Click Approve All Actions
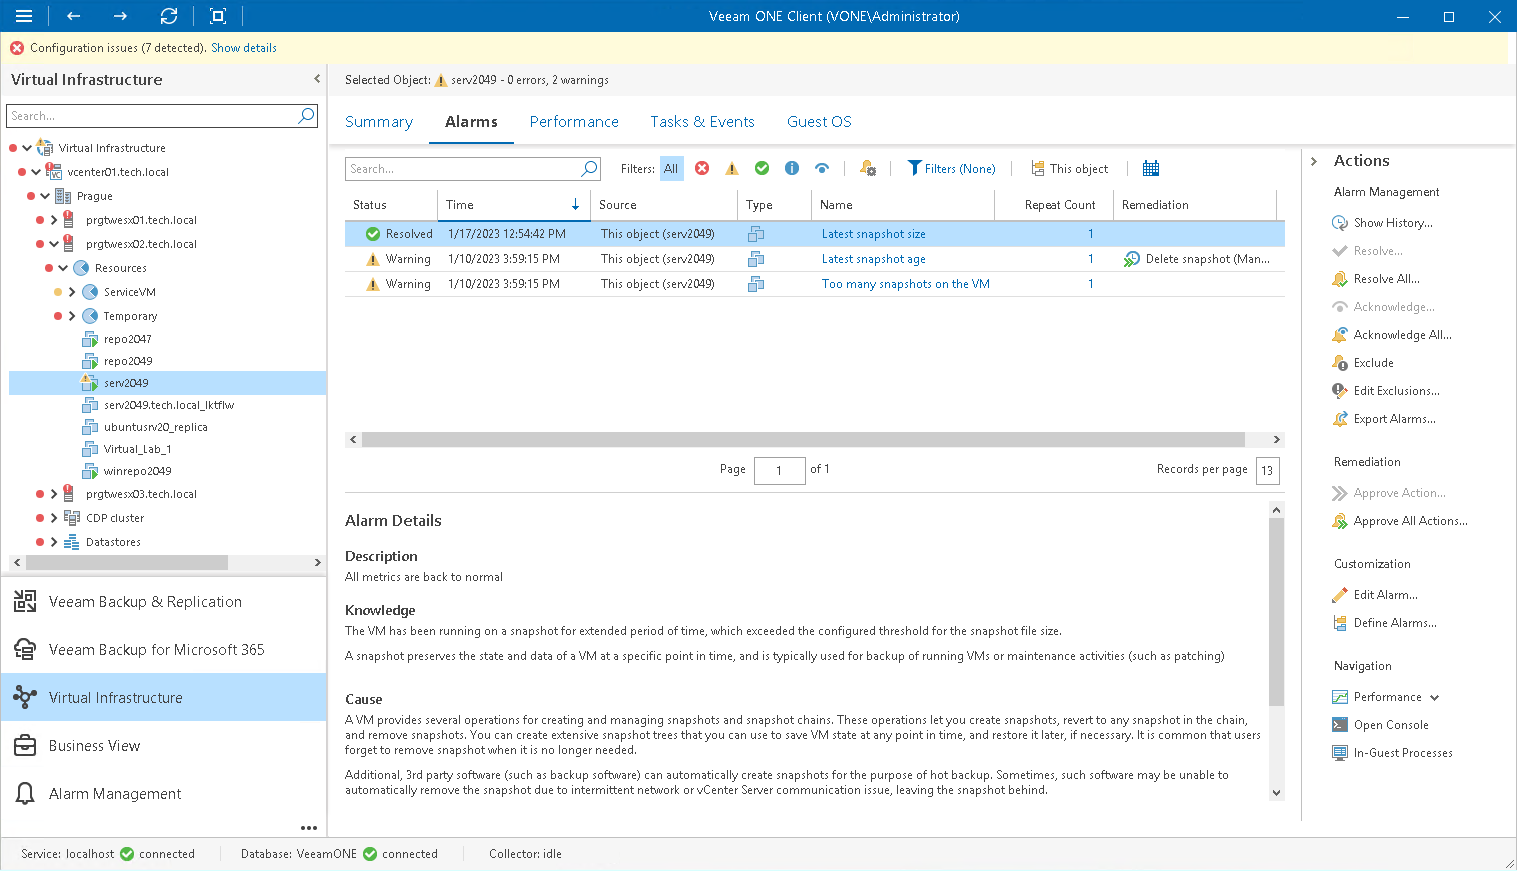 pyautogui.click(x=1400, y=521)
